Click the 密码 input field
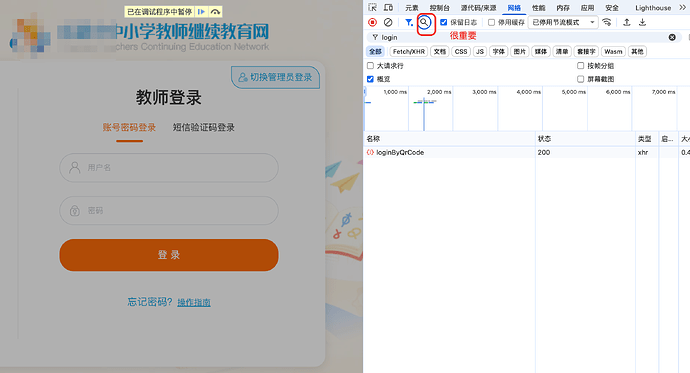The height and width of the screenshot is (373, 690). click(169, 211)
